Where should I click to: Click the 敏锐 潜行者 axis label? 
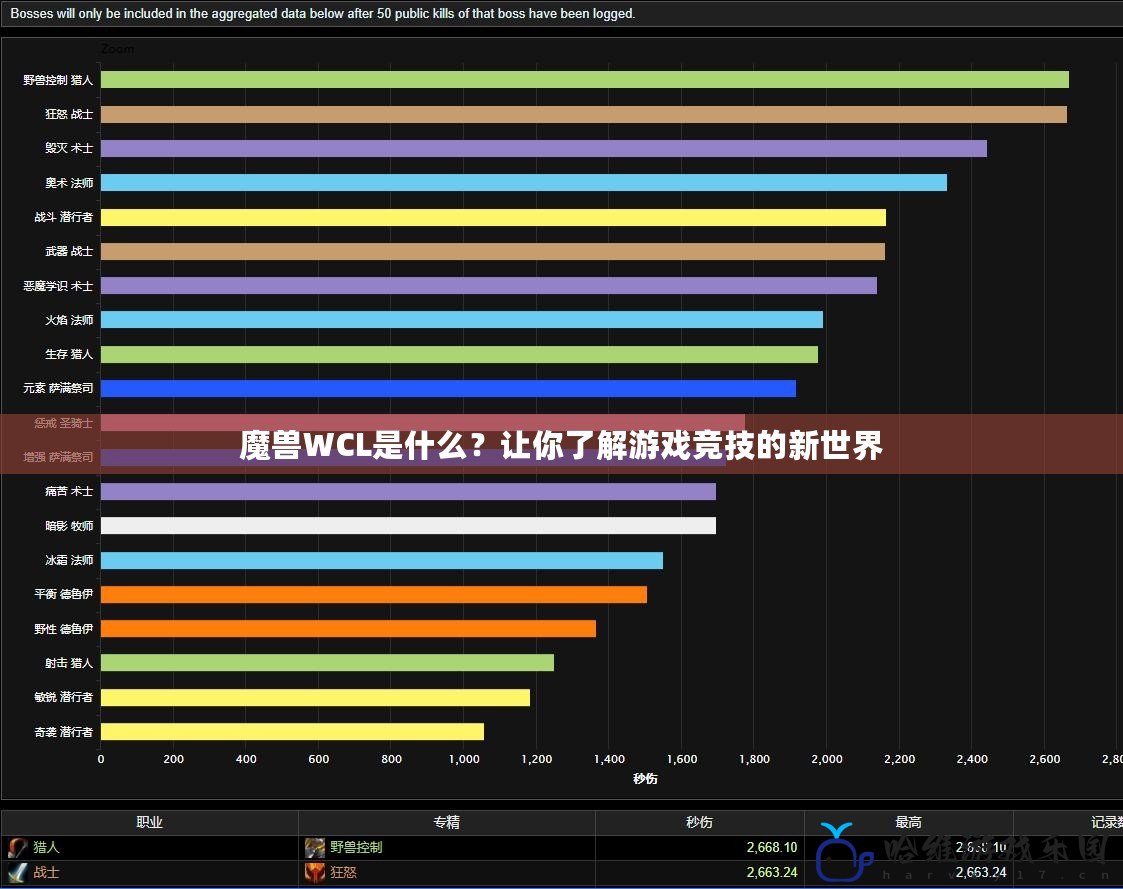click(x=64, y=698)
